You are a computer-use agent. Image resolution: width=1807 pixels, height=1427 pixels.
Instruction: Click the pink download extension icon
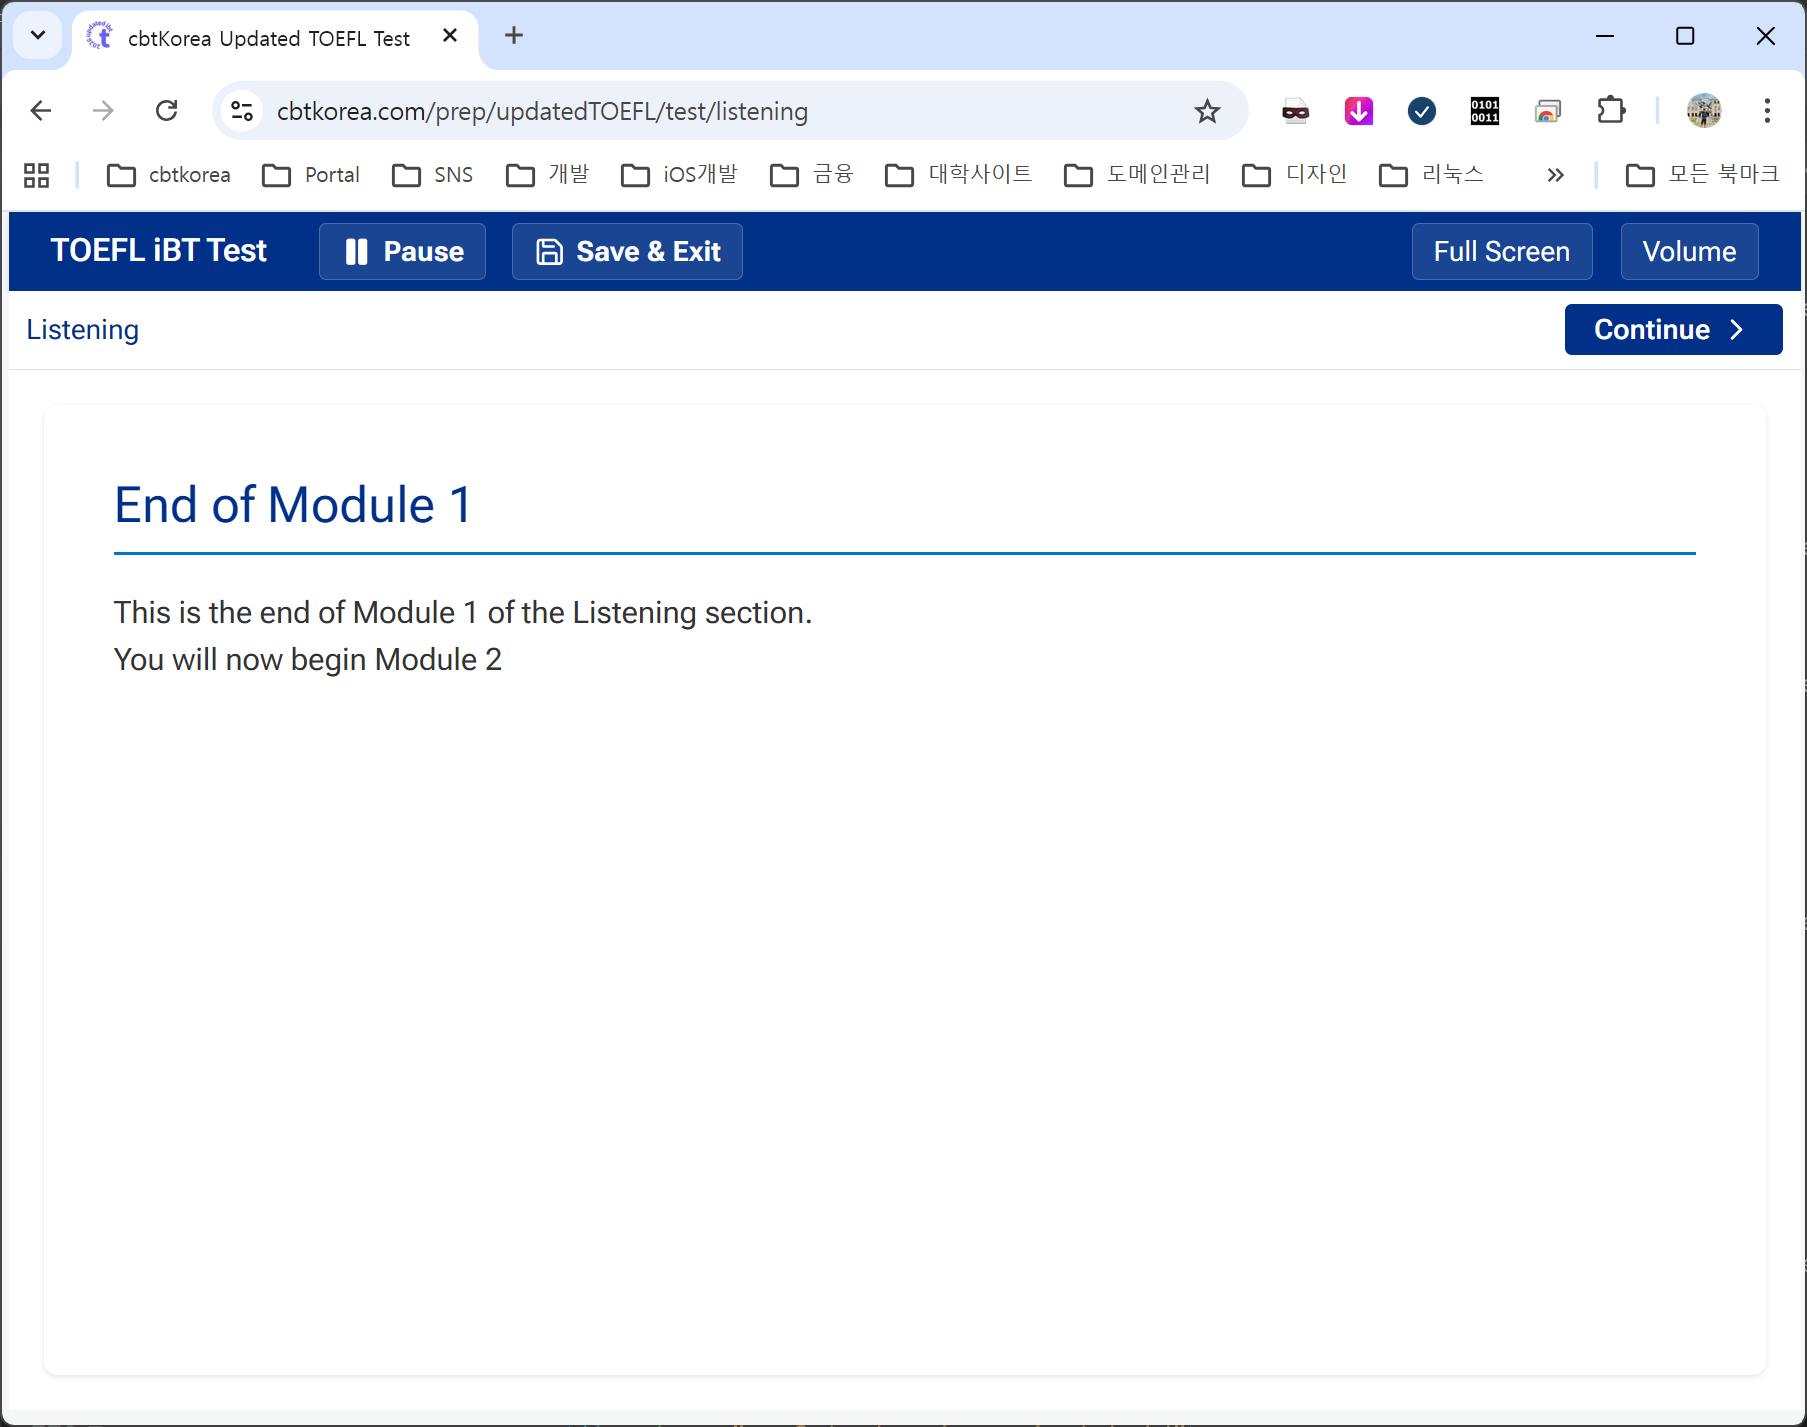[1358, 111]
